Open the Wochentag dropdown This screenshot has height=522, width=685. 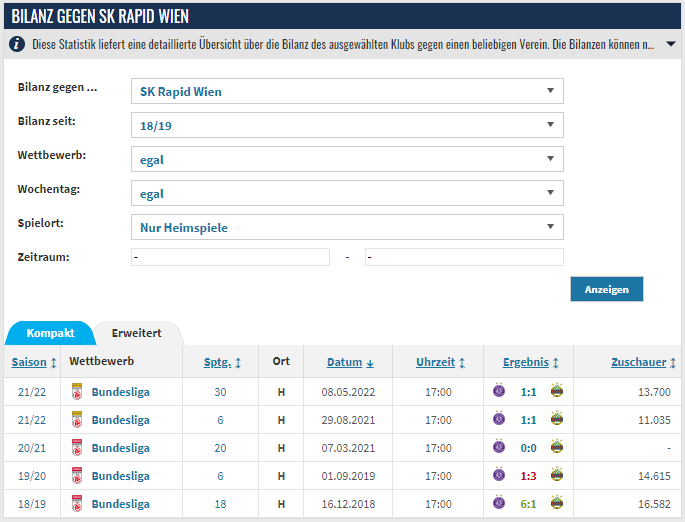[347, 193]
